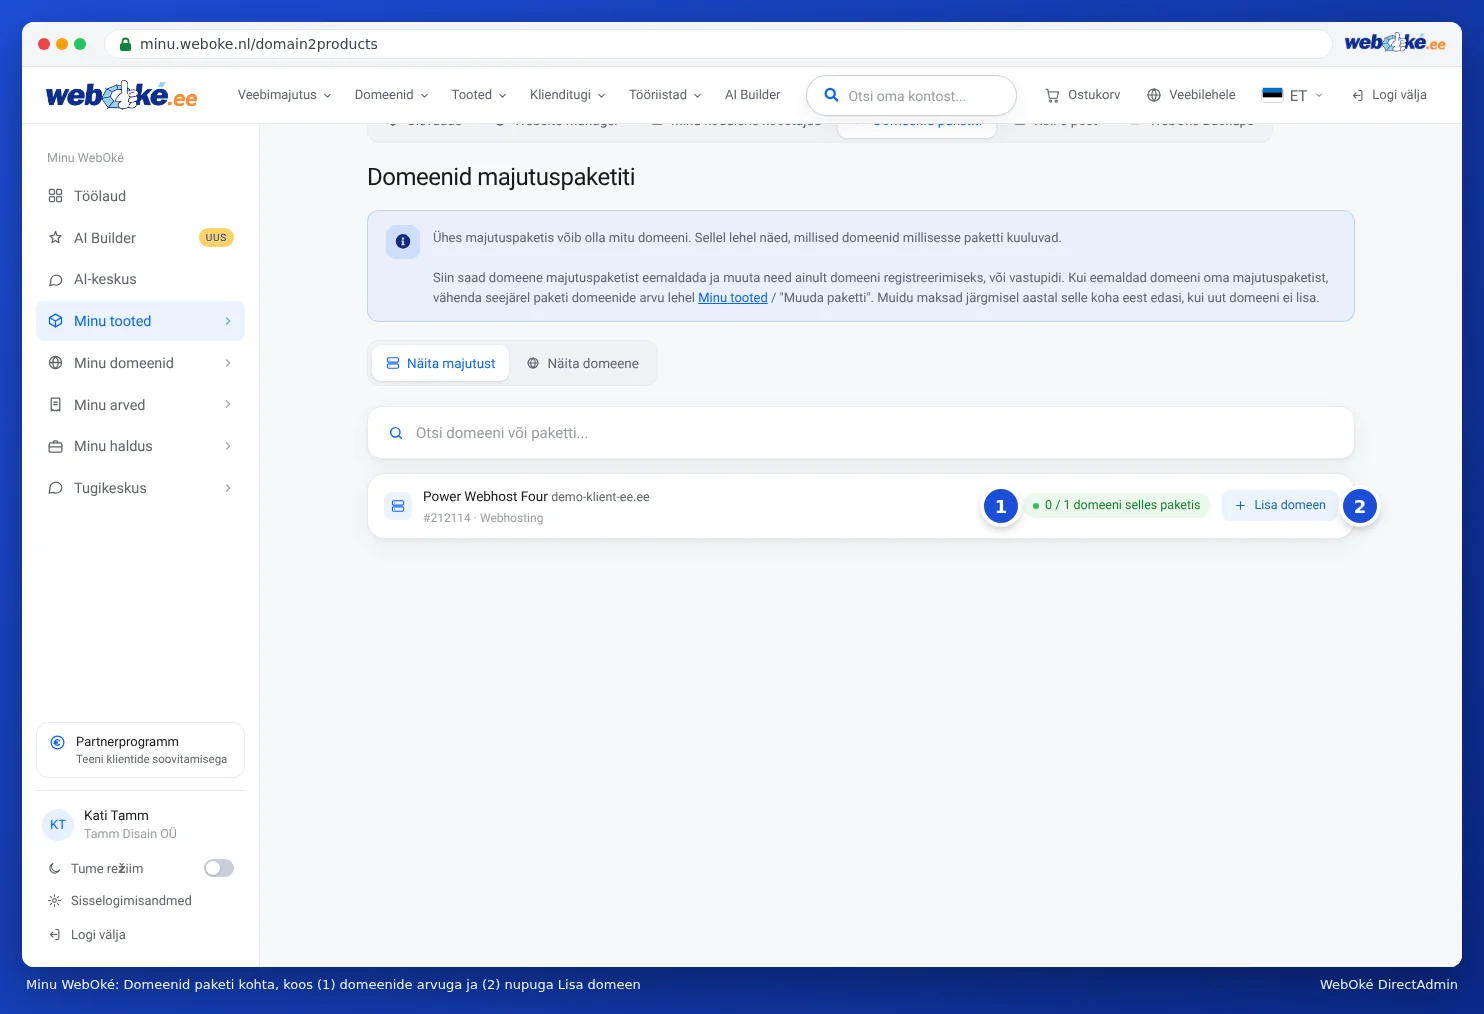Open the Veebimajutus dropdown menu
The width and height of the screenshot is (1484, 1014).
[x=284, y=95]
